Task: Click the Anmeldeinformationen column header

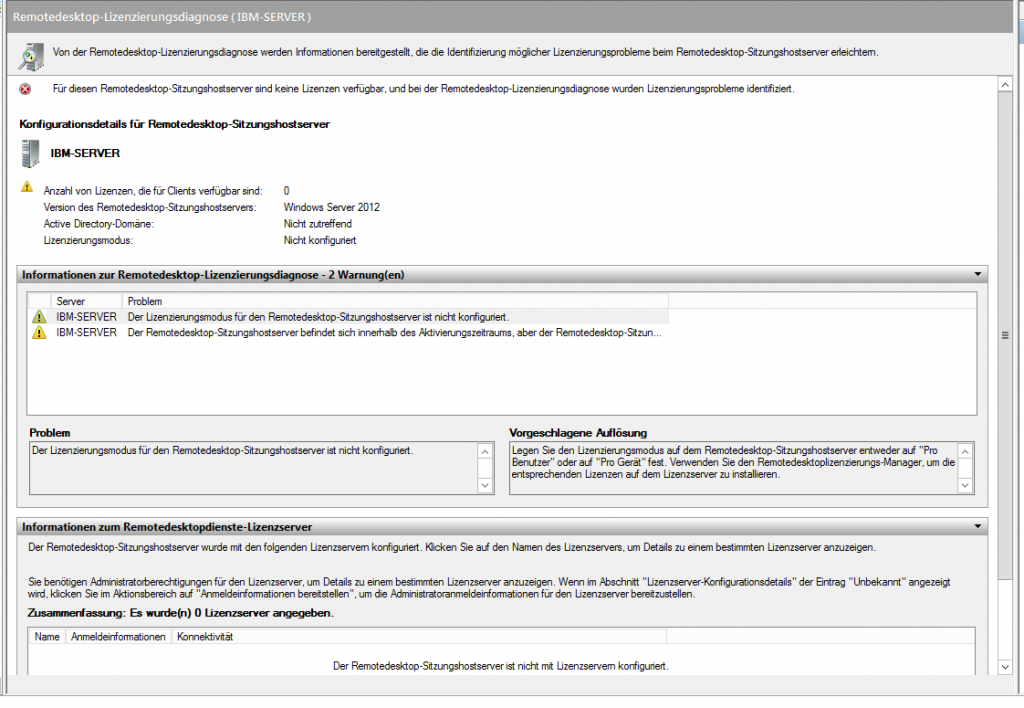Action: coord(118,637)
